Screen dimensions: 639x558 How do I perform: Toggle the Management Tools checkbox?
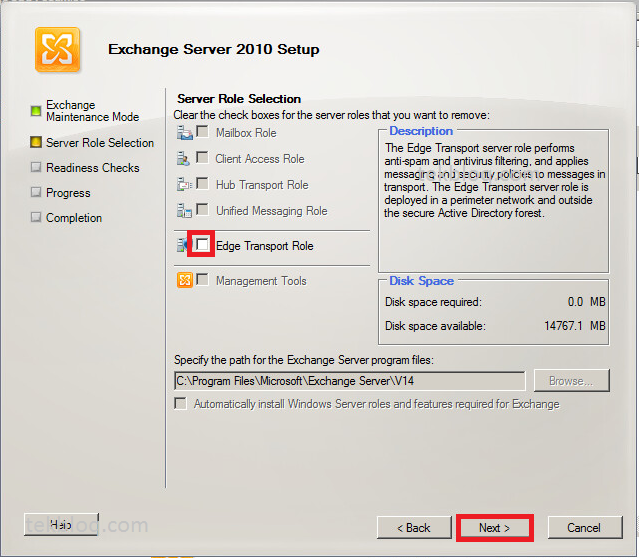[203, 280]
